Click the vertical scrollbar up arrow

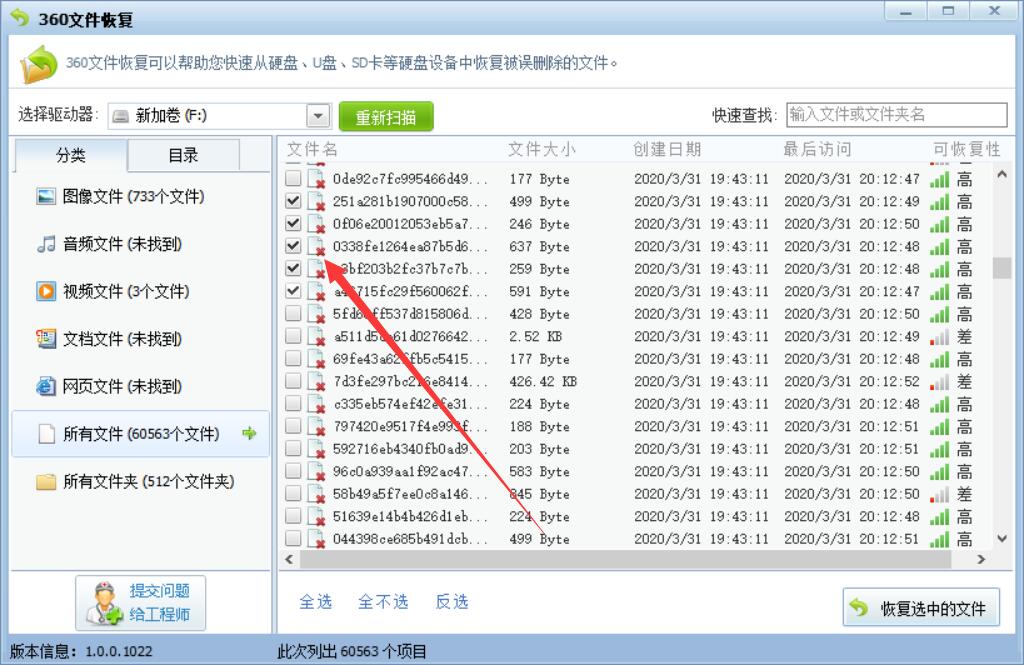(1002, 174)
